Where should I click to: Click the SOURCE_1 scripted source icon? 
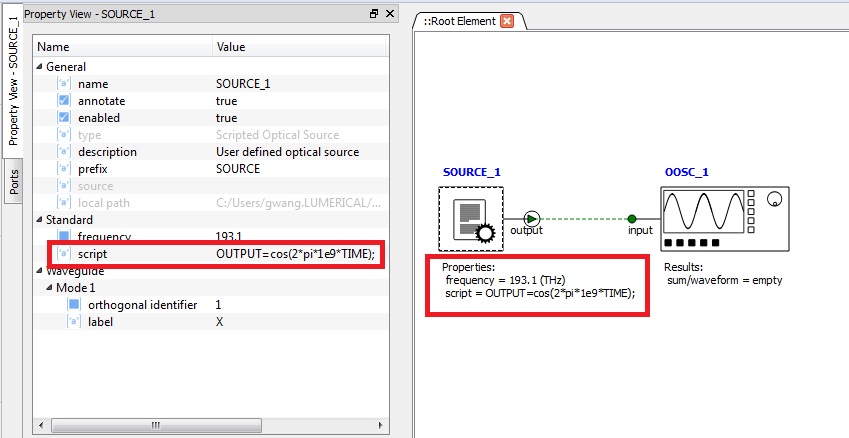click(469, 219)
